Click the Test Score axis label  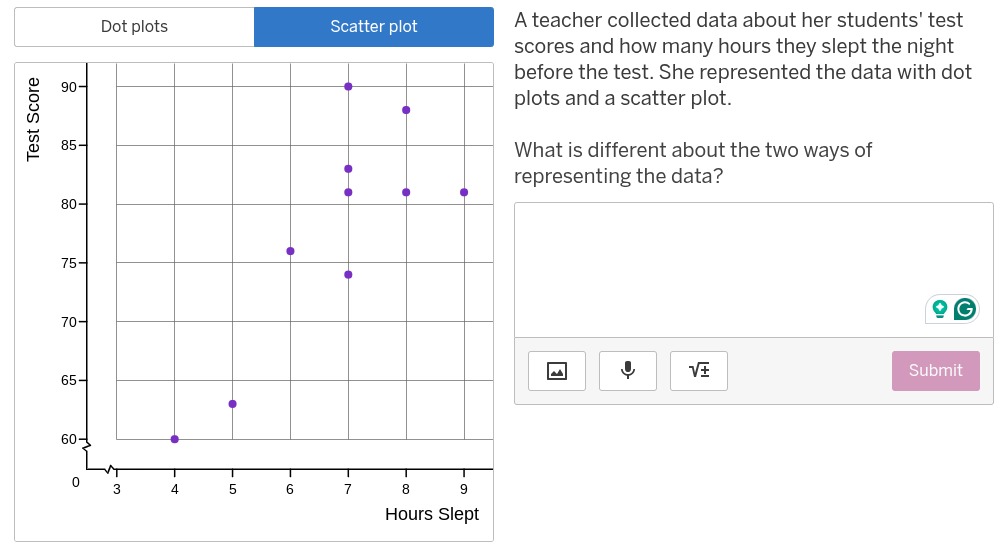(x=33, y=120)
